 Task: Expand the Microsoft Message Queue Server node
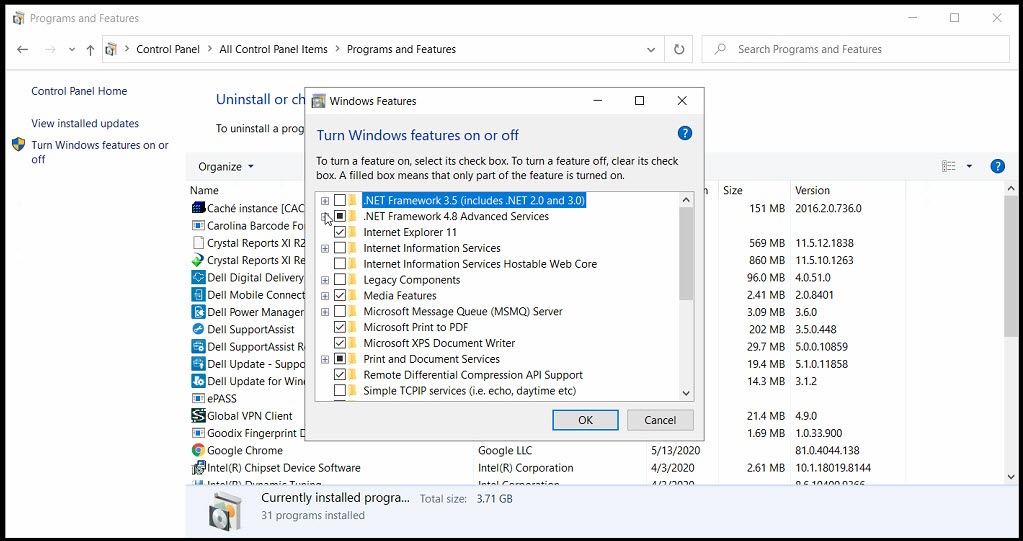click(325, 311)
